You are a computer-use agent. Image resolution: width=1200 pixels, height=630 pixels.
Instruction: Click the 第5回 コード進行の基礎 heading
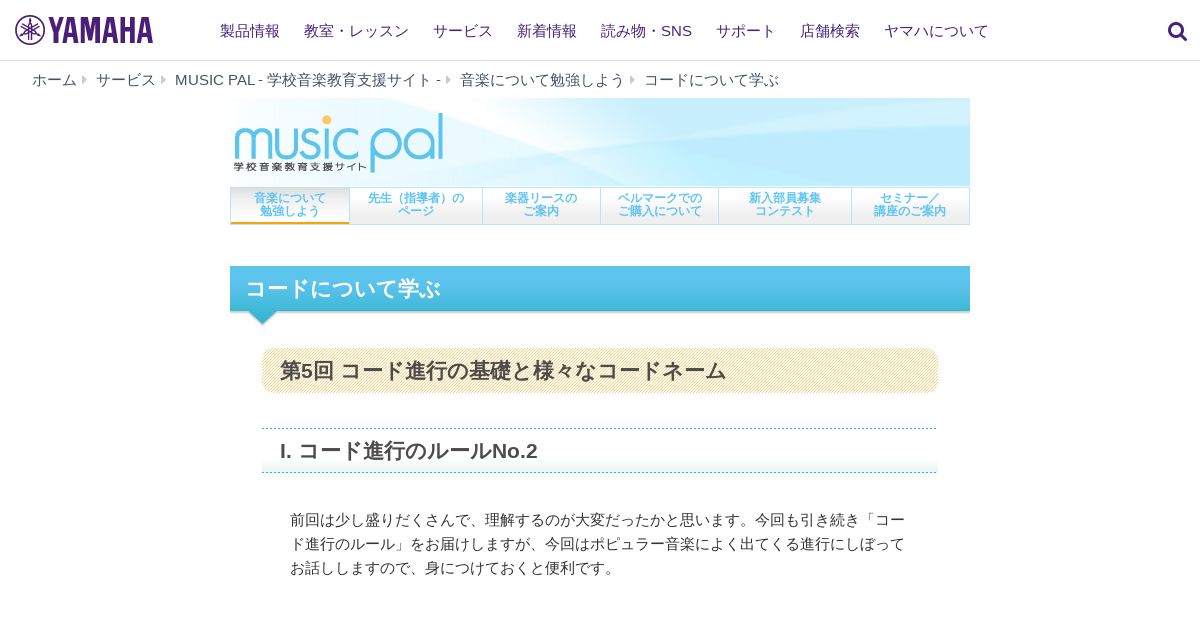coord(600,371)
